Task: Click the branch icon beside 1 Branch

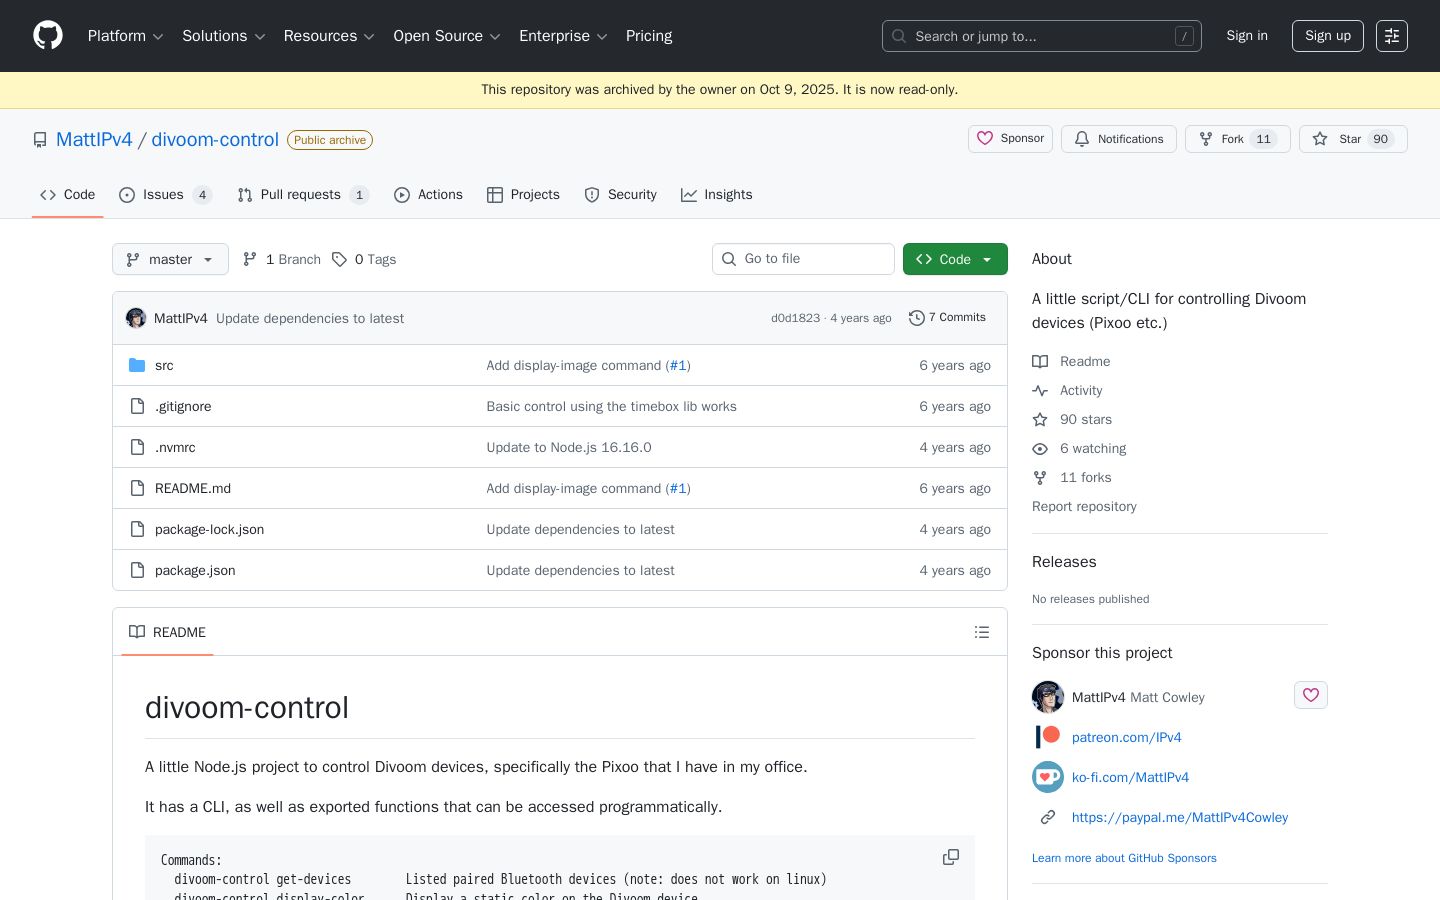Action: 250,259
